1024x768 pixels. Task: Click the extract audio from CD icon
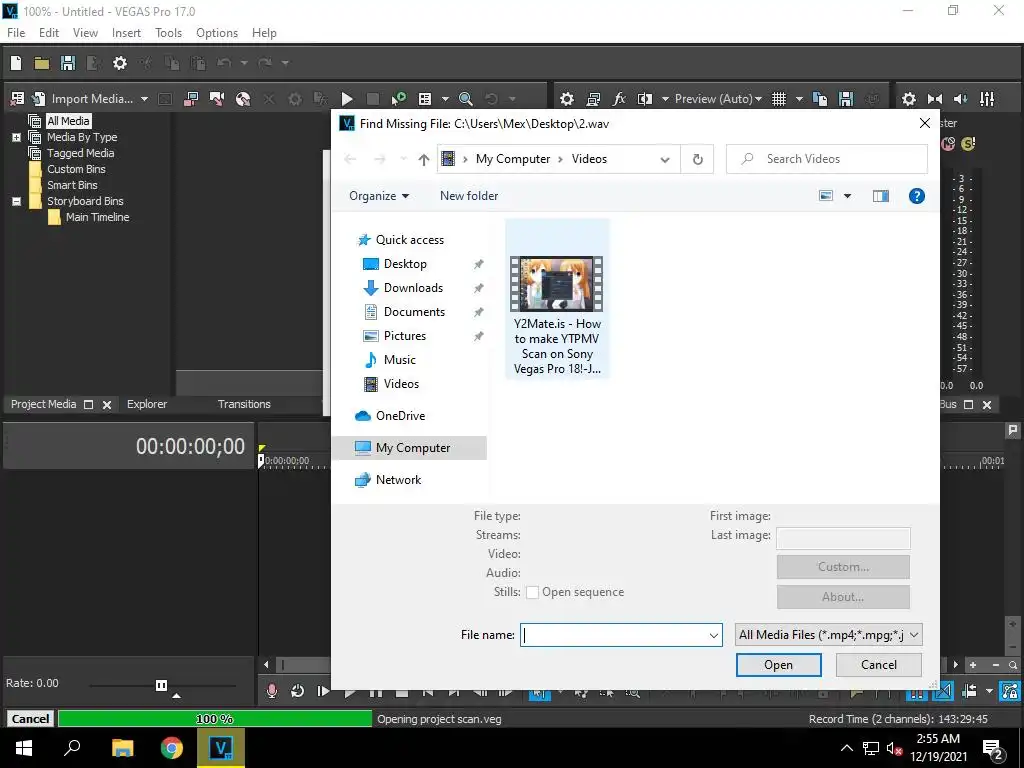[x=243, y=99]
